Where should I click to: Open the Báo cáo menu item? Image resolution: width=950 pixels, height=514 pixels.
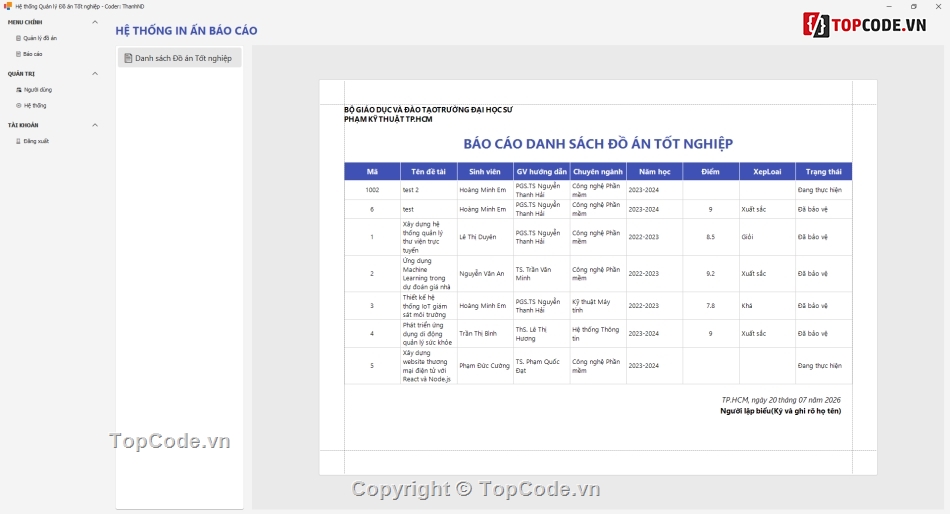[29, 54]
